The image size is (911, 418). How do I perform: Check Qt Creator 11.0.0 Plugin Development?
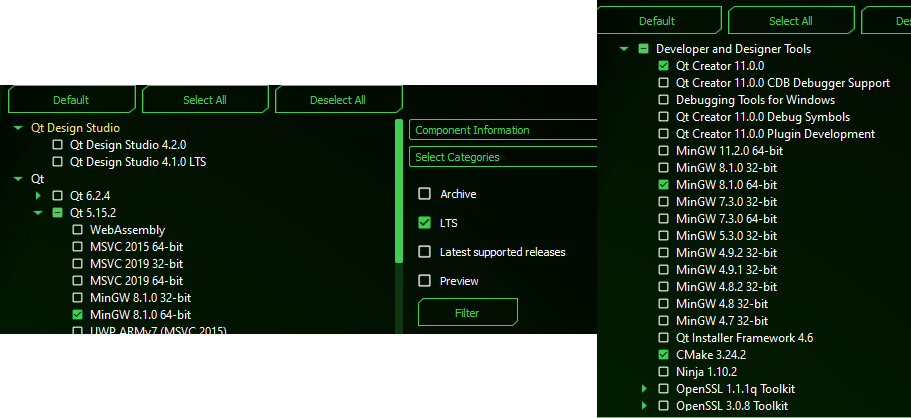[663, 134]
